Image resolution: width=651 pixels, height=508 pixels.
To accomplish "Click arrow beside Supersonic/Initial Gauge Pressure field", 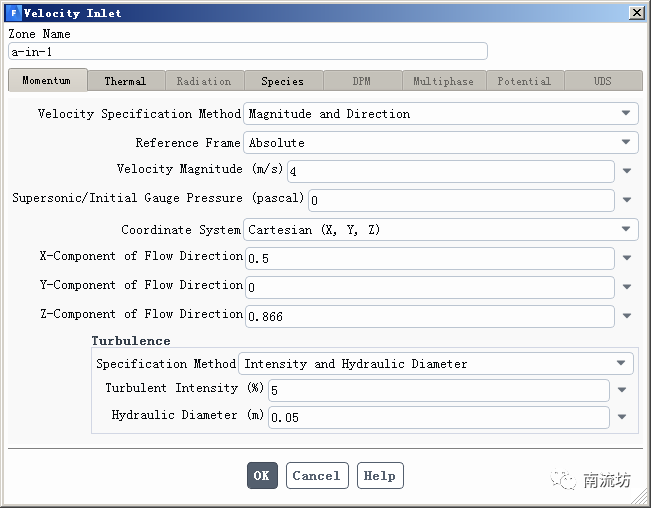I will pyautogui.click(x=627, y=201).
